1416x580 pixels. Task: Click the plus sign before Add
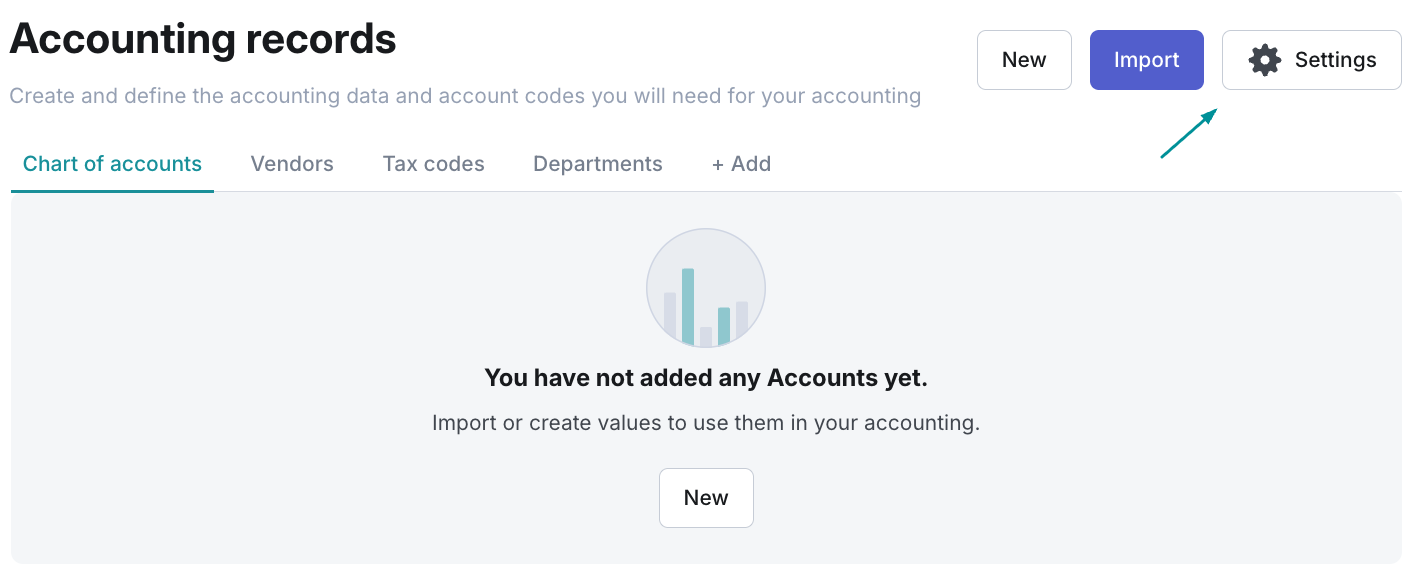(x=717, y=164)
